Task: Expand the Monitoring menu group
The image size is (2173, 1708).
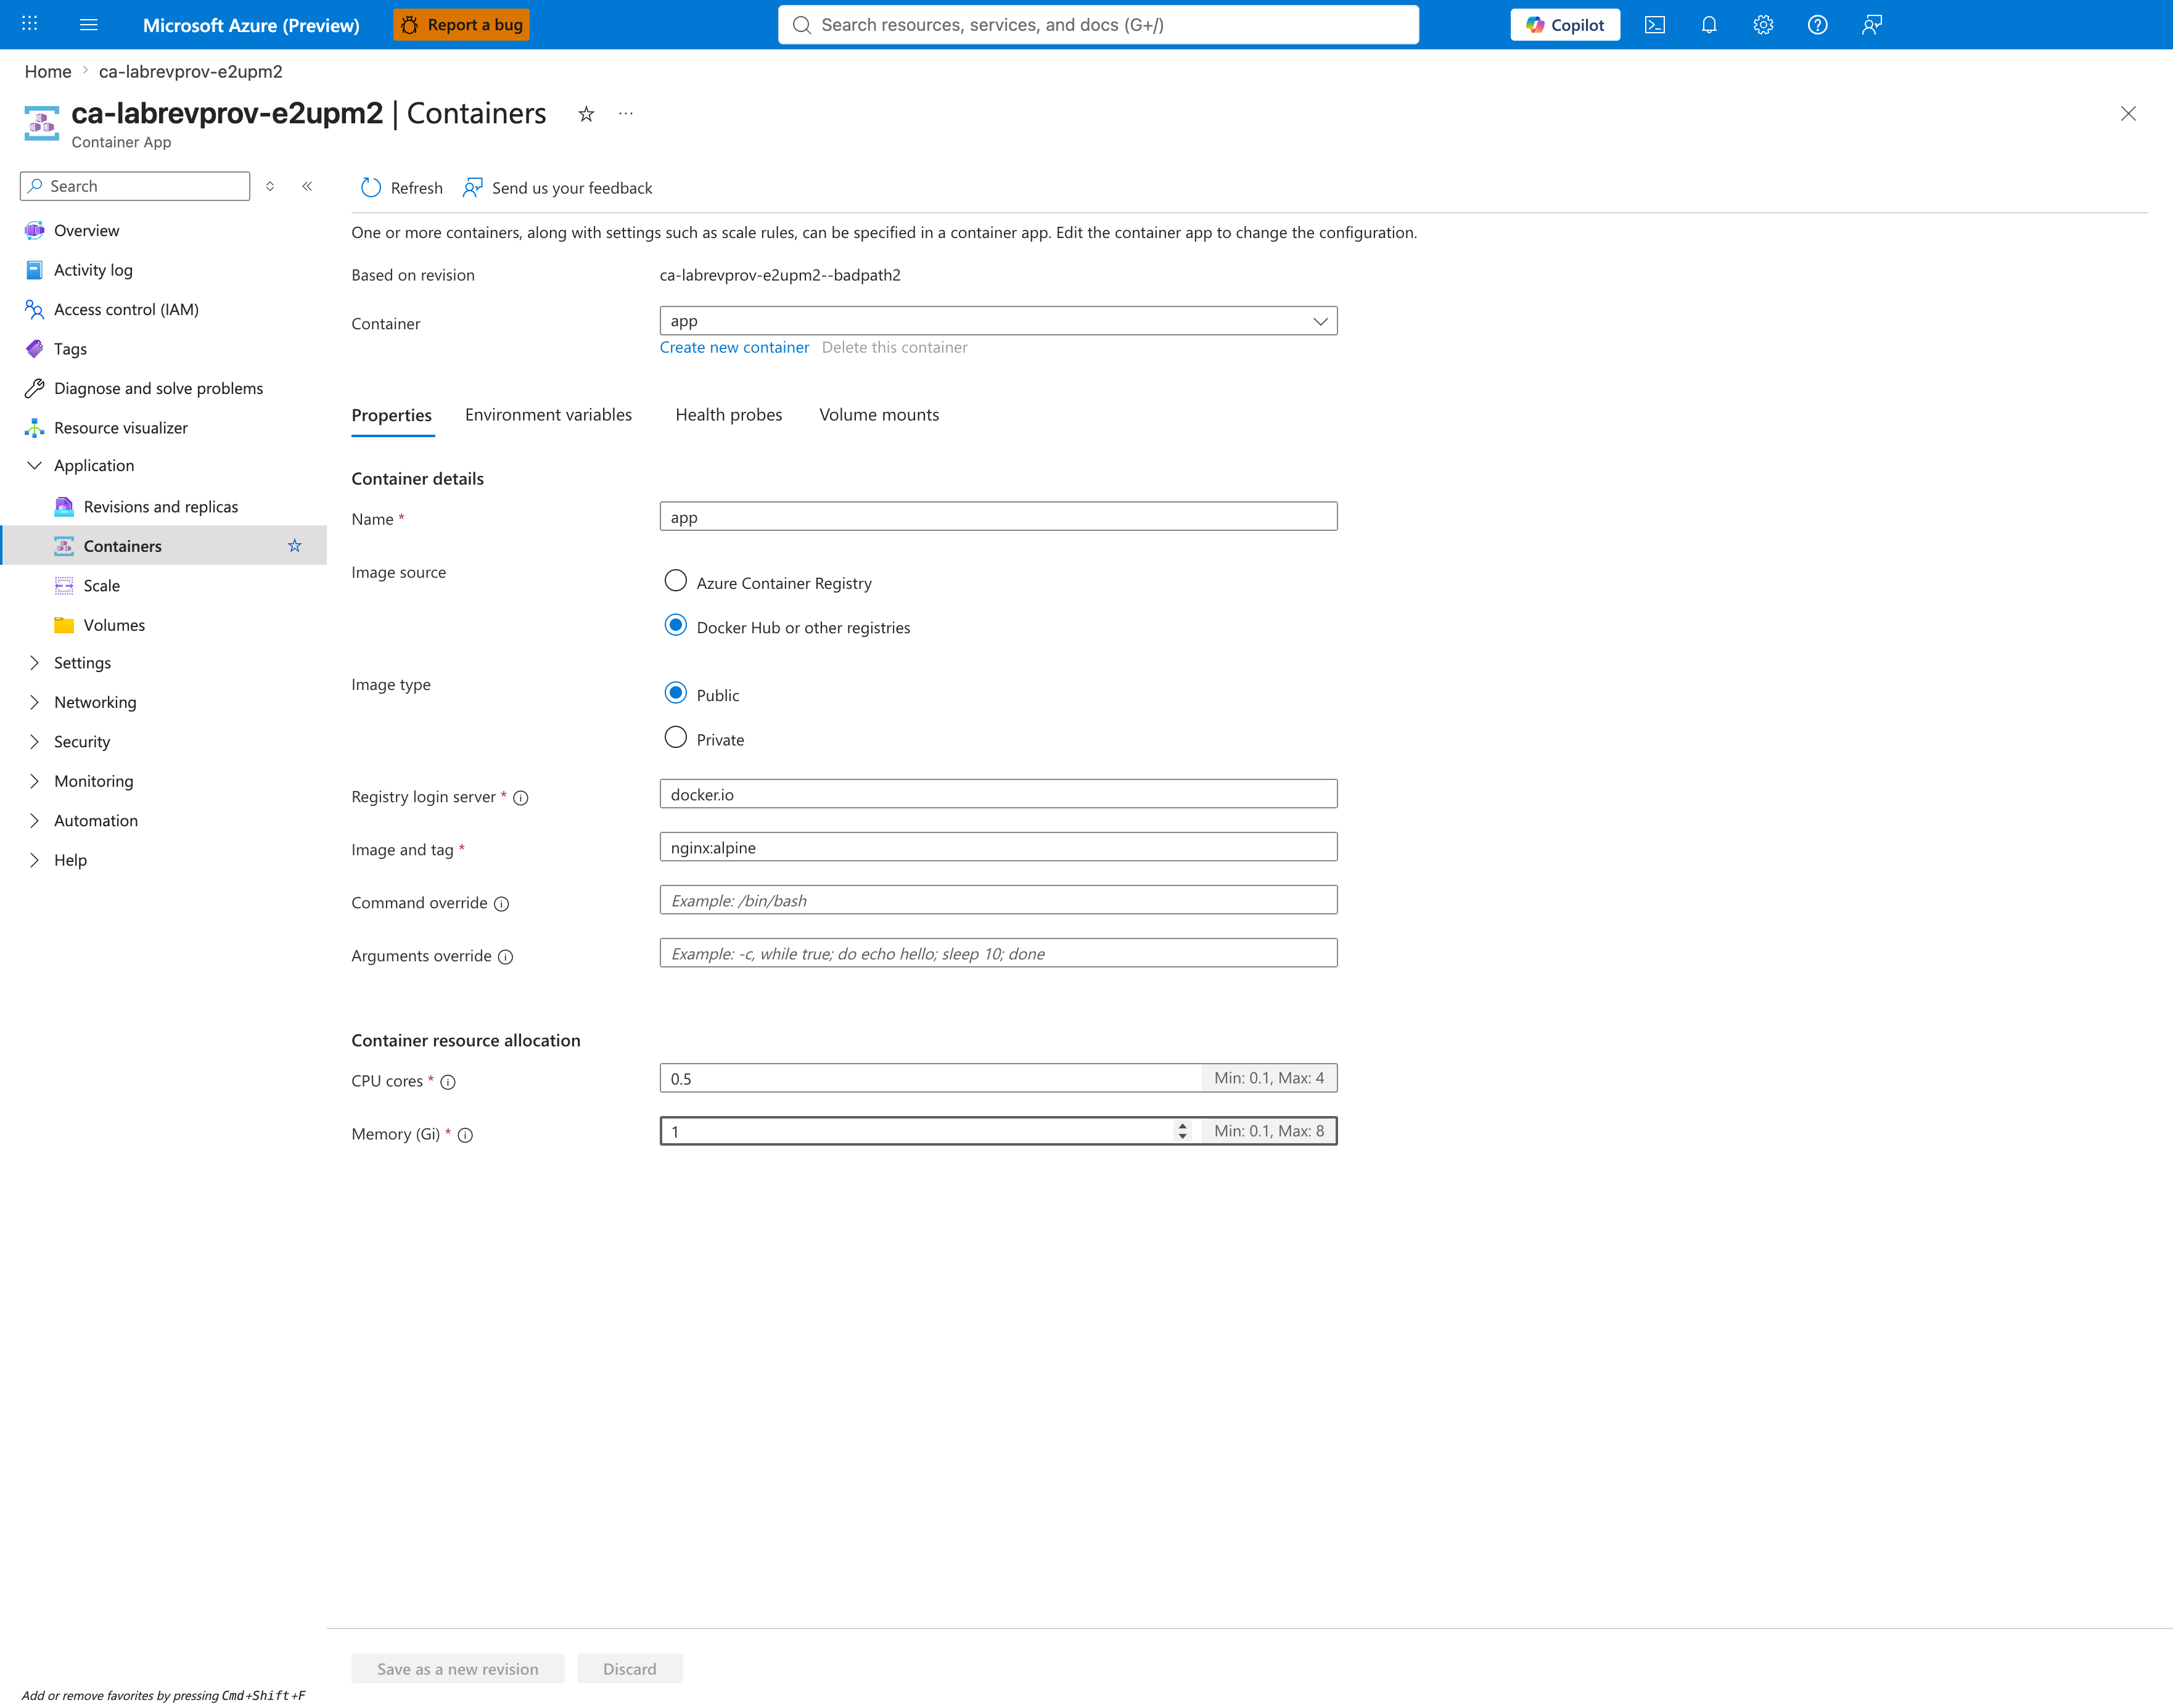Action: point(34,782)
